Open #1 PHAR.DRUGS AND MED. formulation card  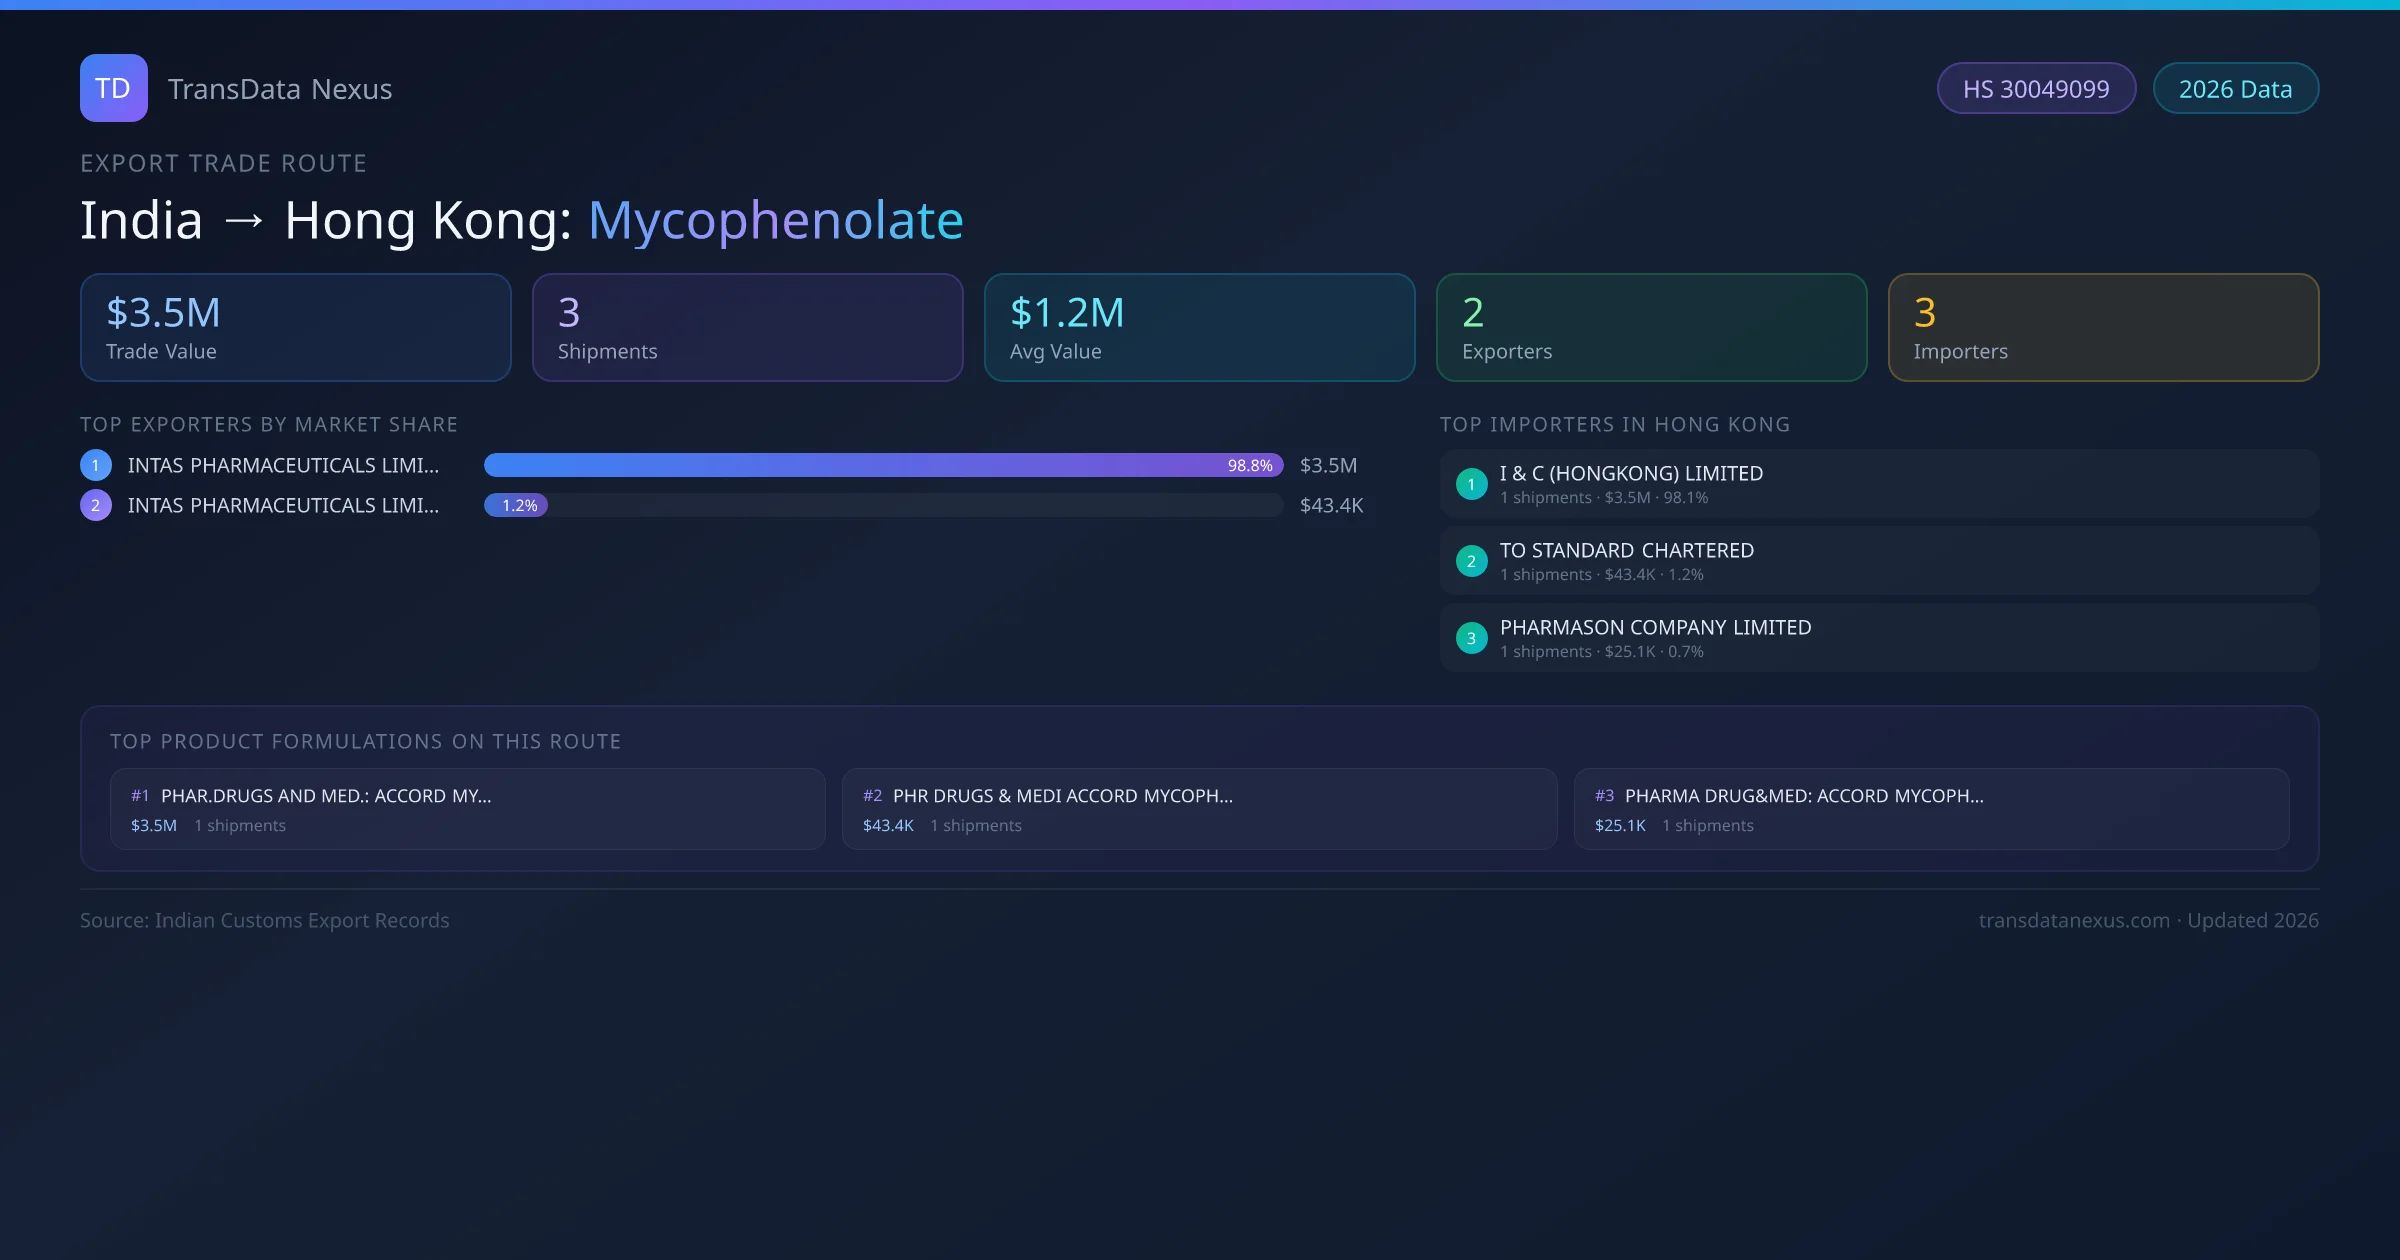point(467,809)
